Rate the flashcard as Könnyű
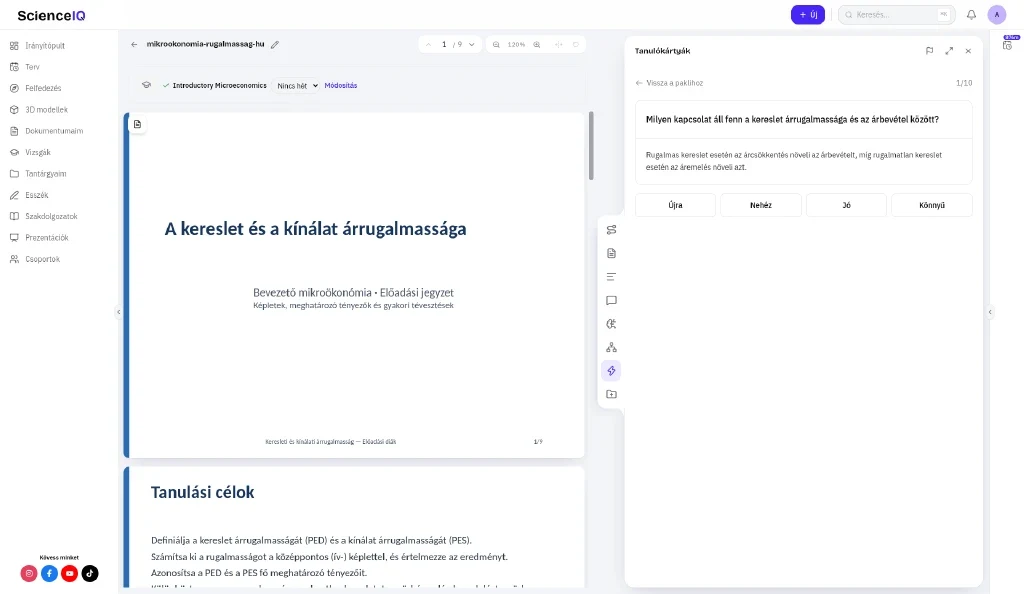The width and height of the screenshot is (1024, 594). (x=932, y=205)
